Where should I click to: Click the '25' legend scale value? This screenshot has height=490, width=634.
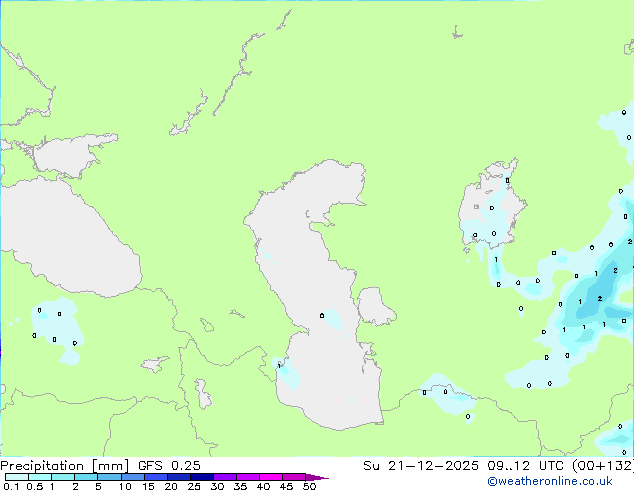[194, 486]
